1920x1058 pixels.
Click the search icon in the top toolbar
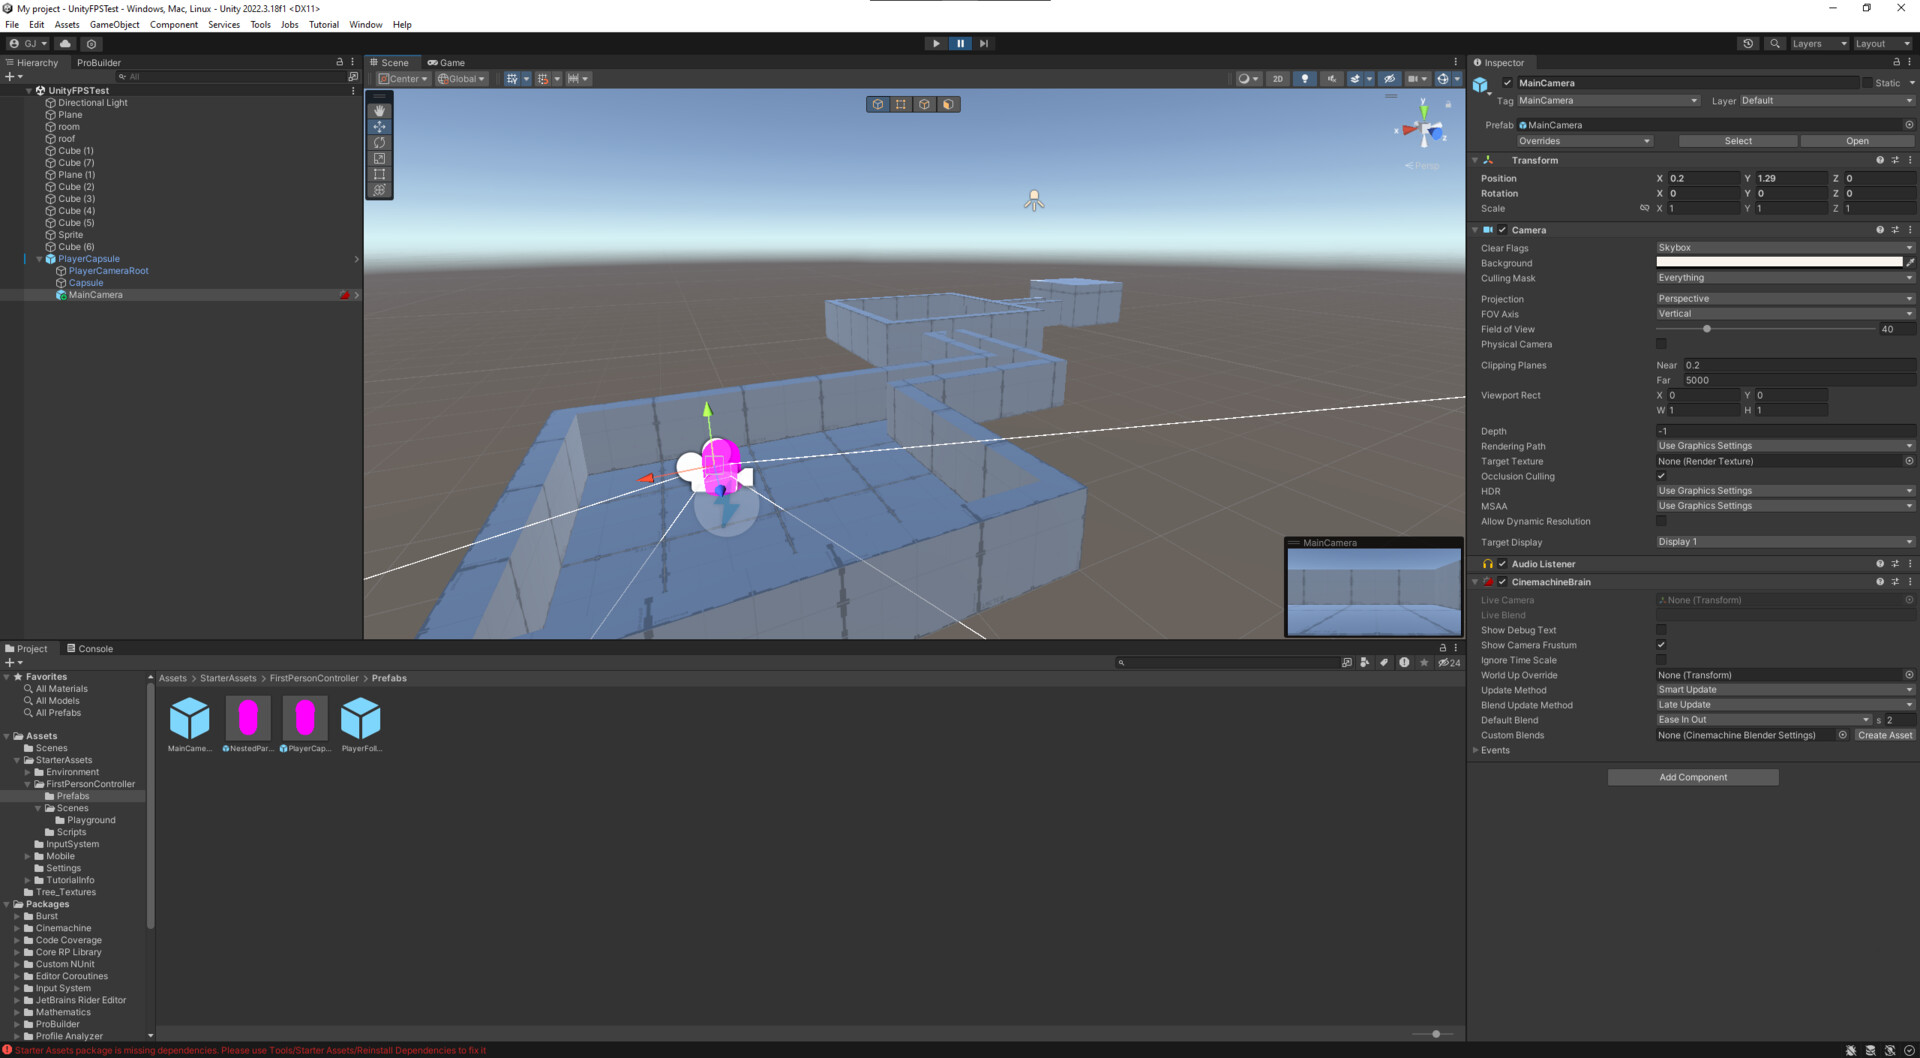(x=1775, y=43)
